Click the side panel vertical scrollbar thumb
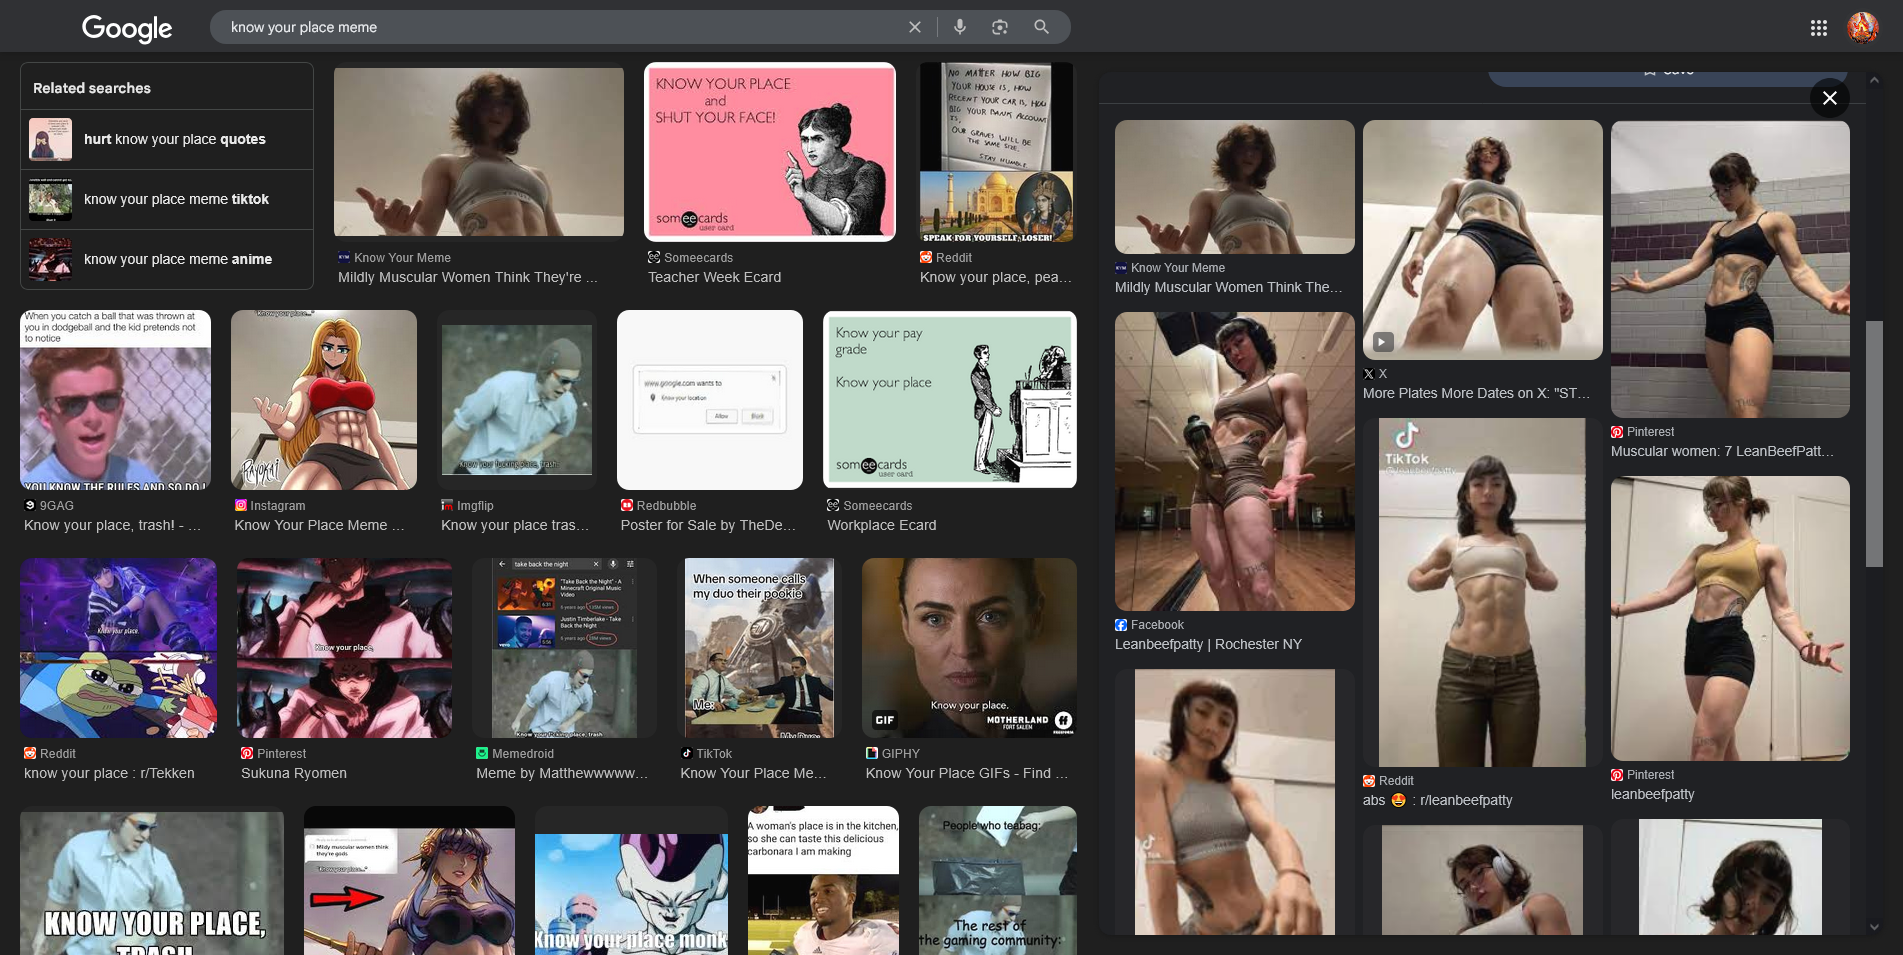1903x955 pixels. (x=1874, y=444)
